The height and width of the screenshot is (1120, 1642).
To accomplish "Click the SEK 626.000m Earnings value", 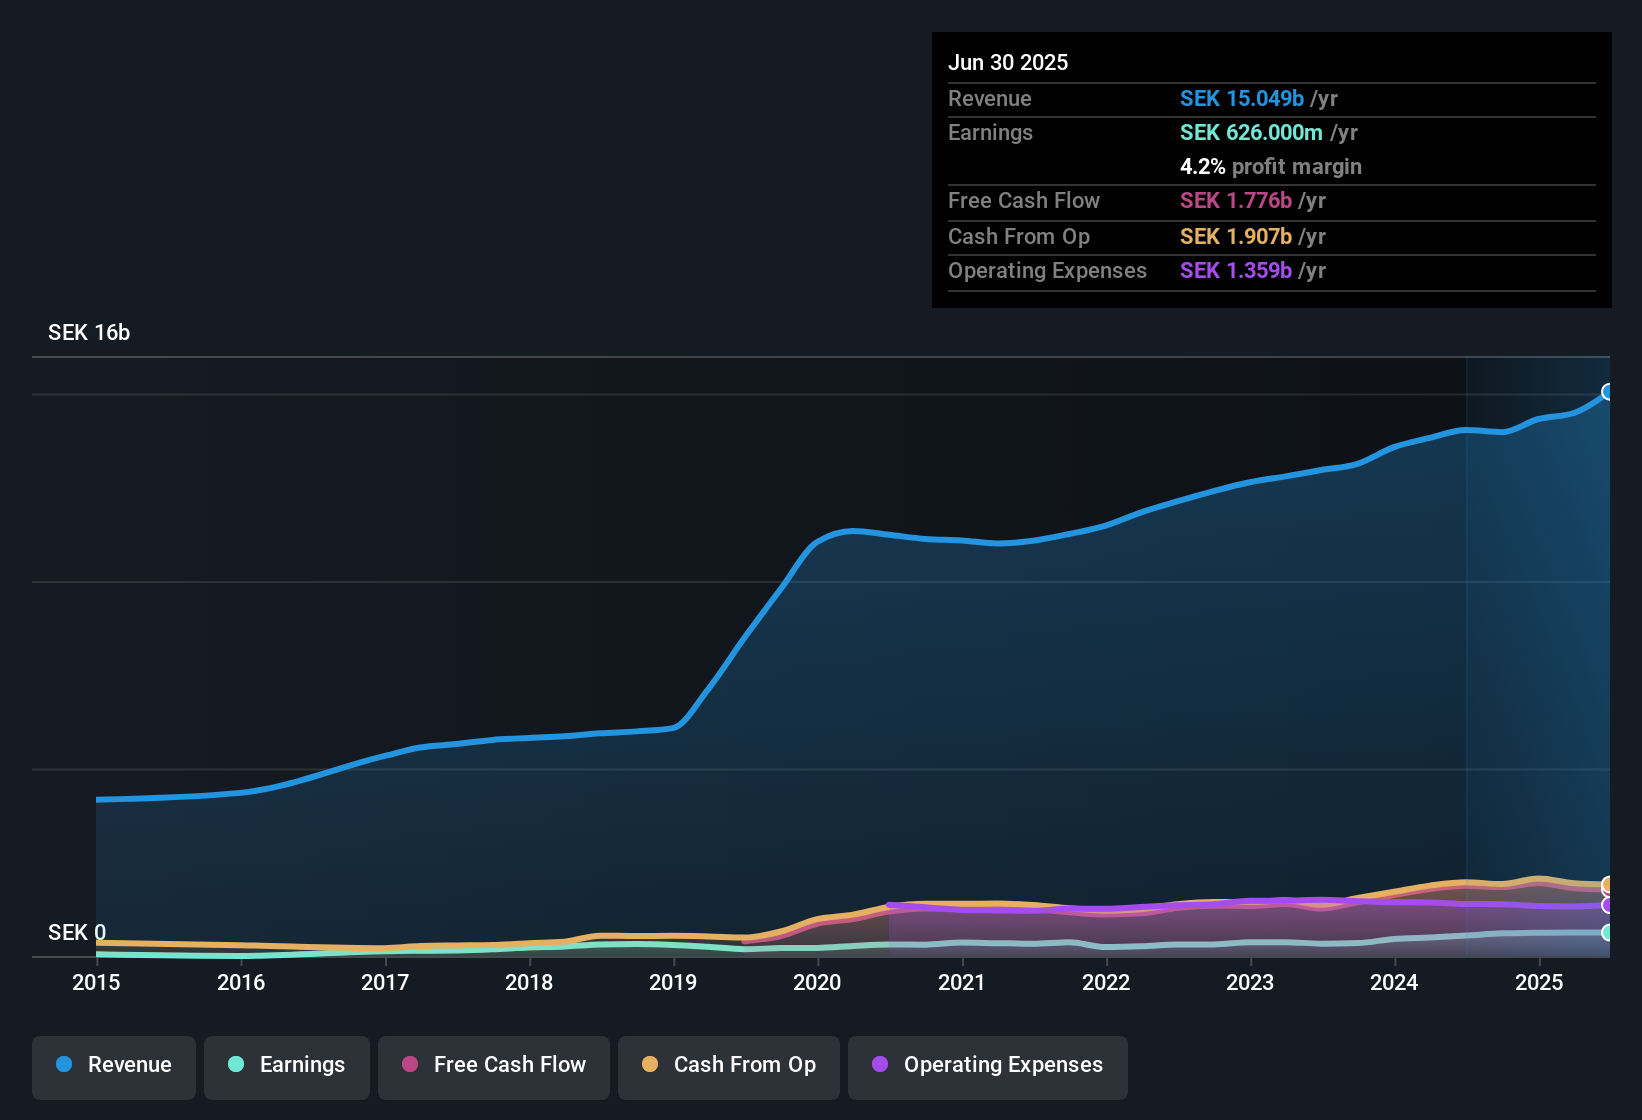I will pos(1253,132).
